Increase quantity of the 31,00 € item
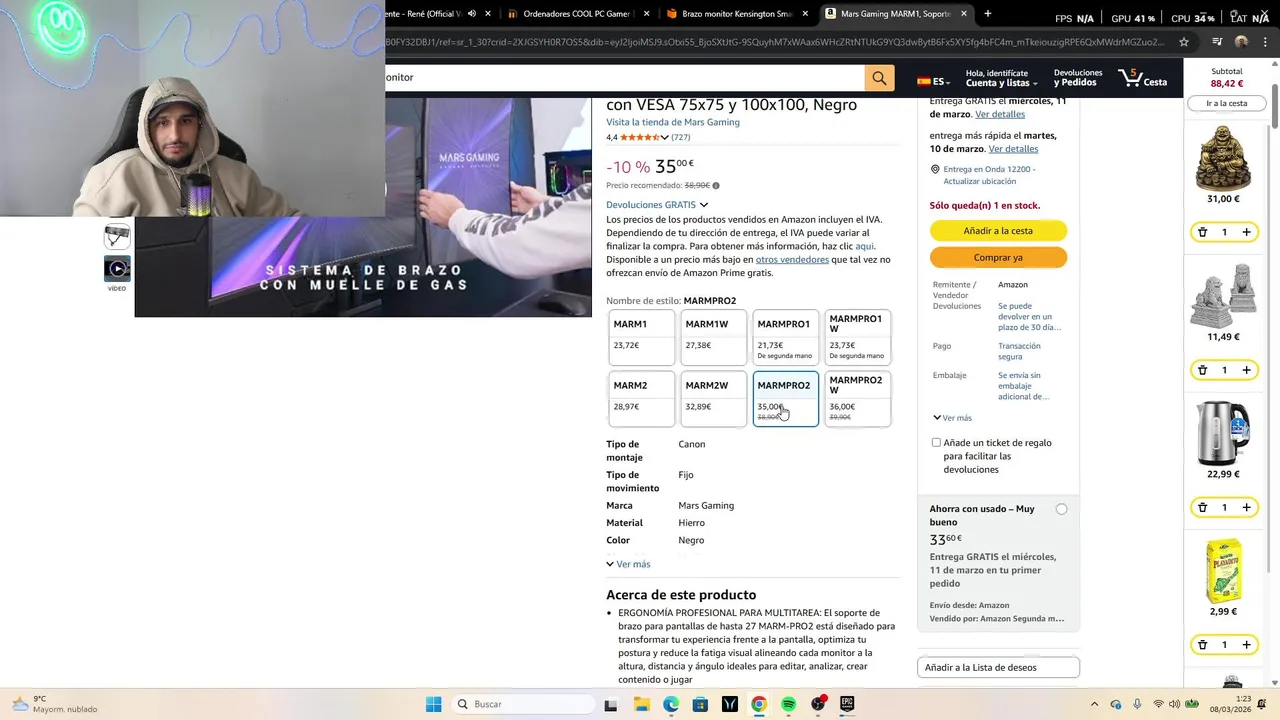1280x720 pixels. pyautogui.click(x=1246, y=232)
